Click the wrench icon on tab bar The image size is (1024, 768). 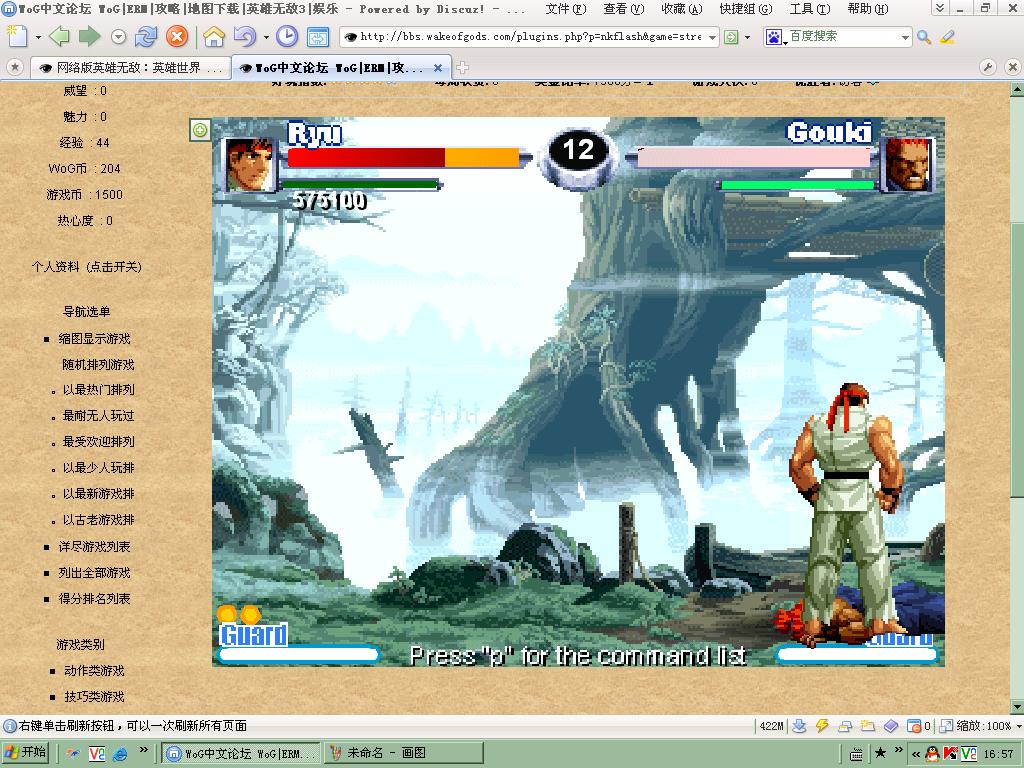coord(988,67)
